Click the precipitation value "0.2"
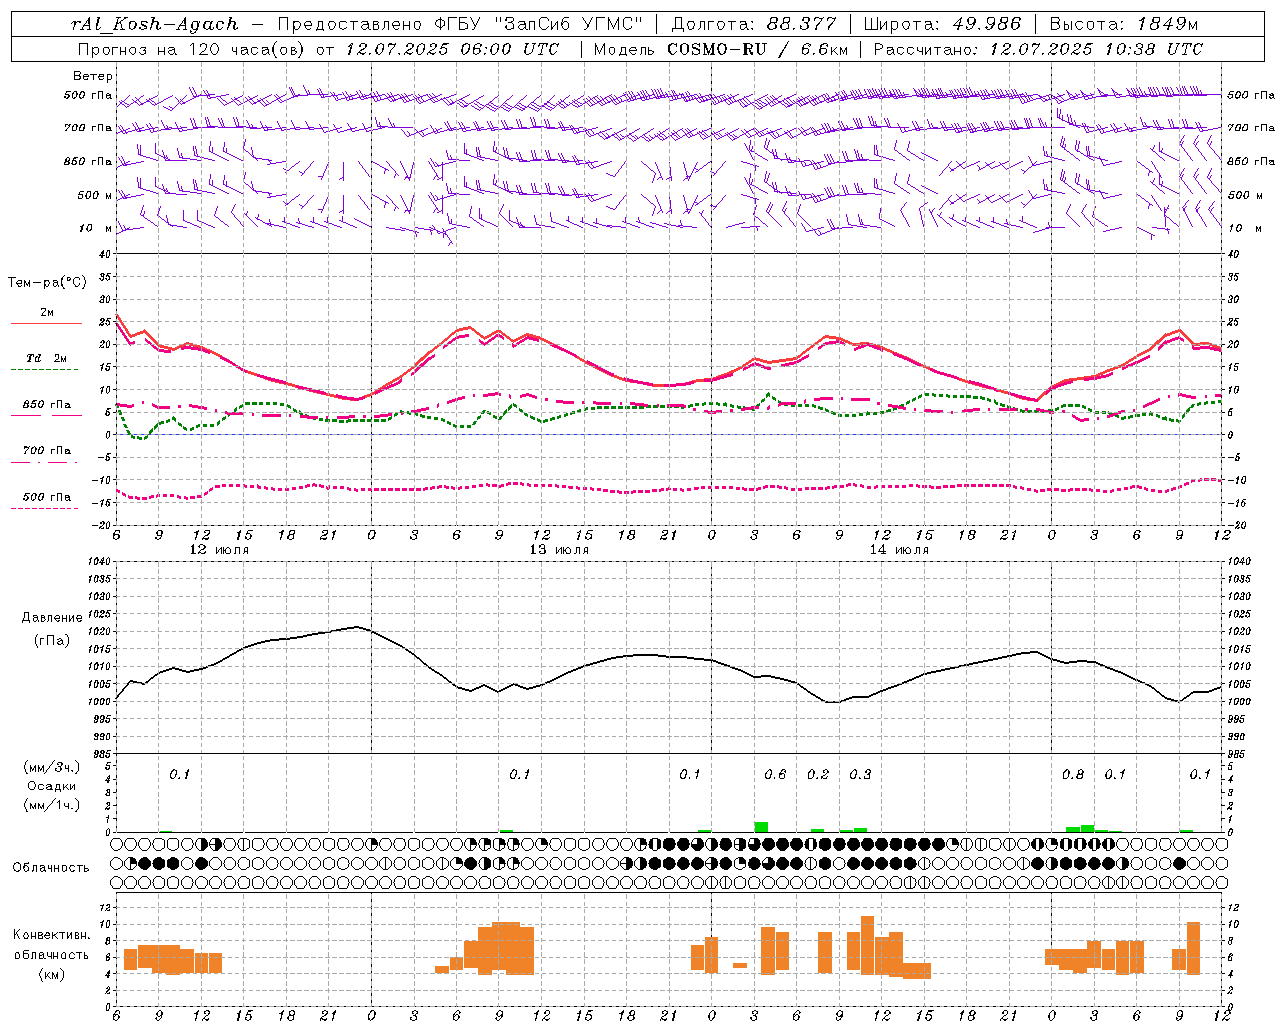 pos(818,774)
